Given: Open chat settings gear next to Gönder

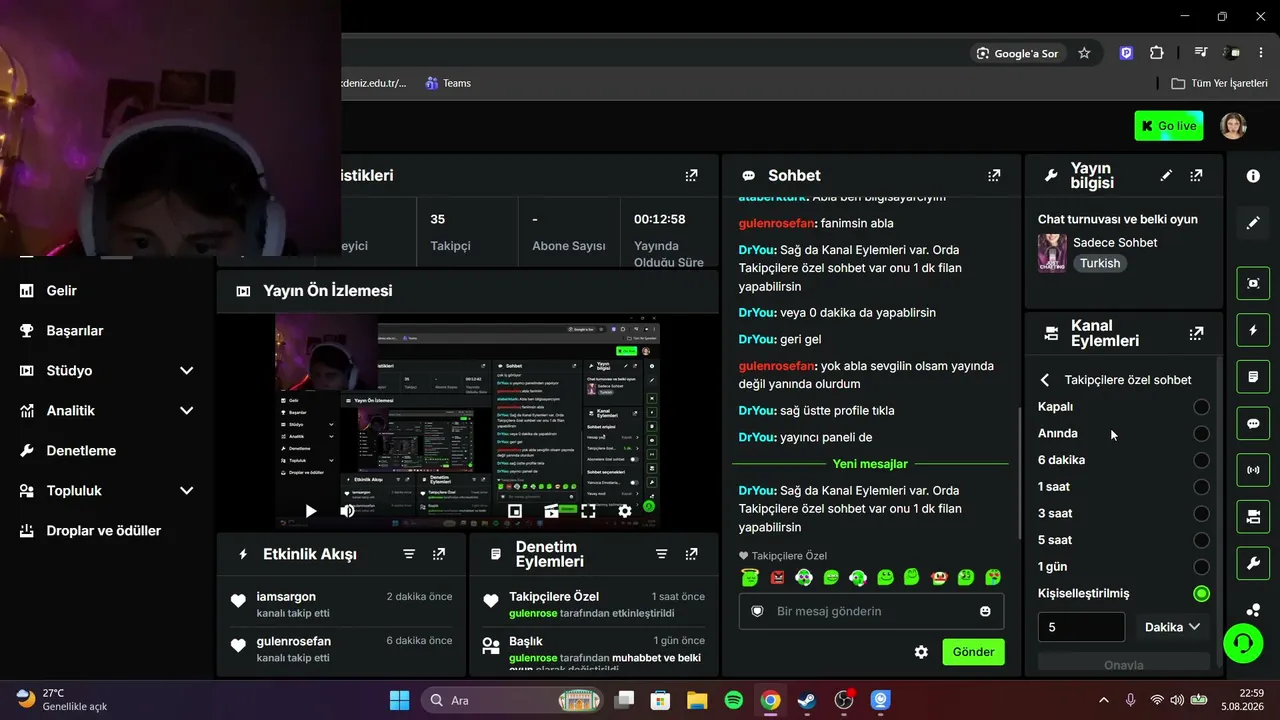Looking at the screenshot, I should 921,652.
